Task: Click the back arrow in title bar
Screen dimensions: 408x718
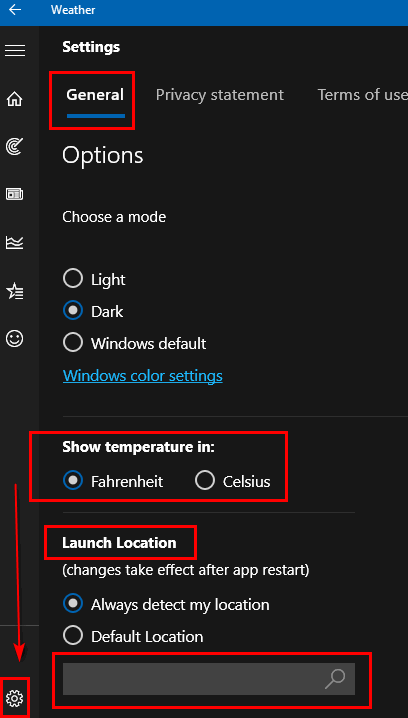Action: (15, 10)
